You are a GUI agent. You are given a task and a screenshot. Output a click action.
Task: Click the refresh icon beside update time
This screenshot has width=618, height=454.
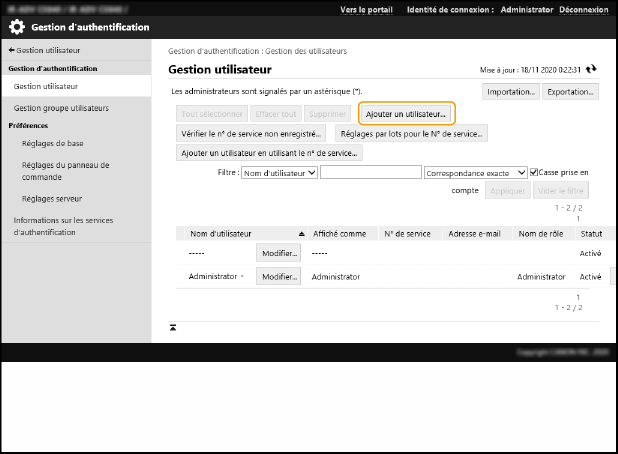(592, 70)
